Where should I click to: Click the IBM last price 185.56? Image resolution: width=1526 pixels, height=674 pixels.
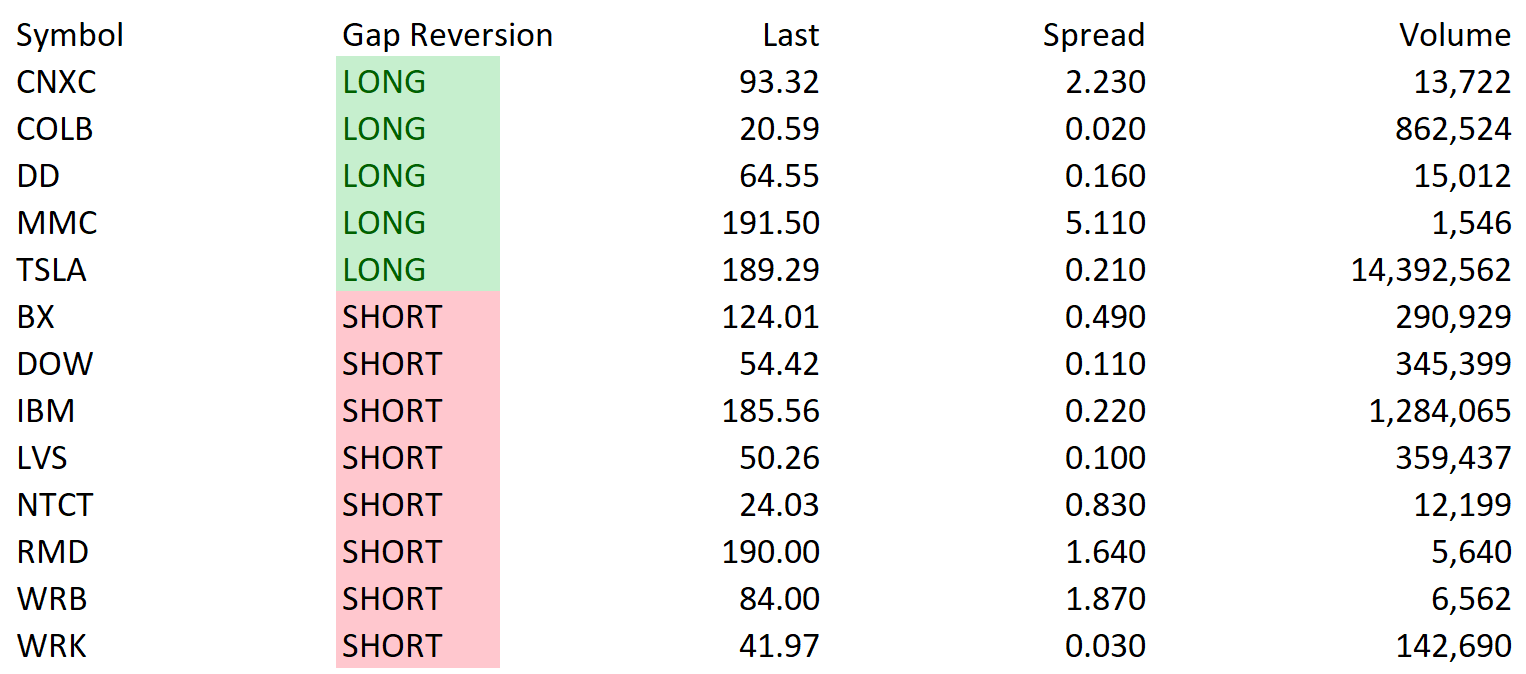771,411
